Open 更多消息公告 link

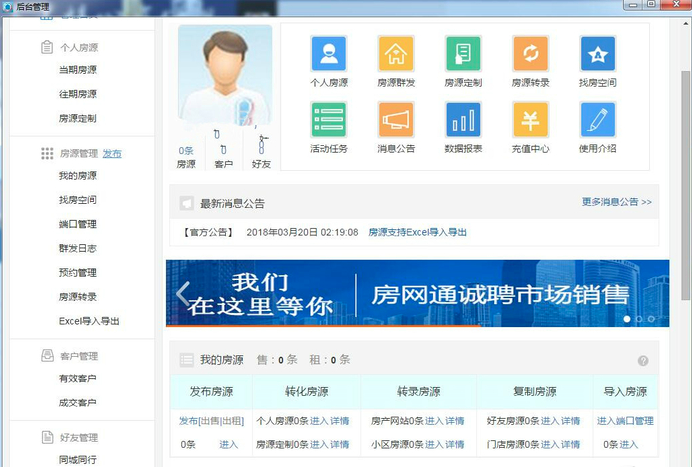tap(616, 202)
